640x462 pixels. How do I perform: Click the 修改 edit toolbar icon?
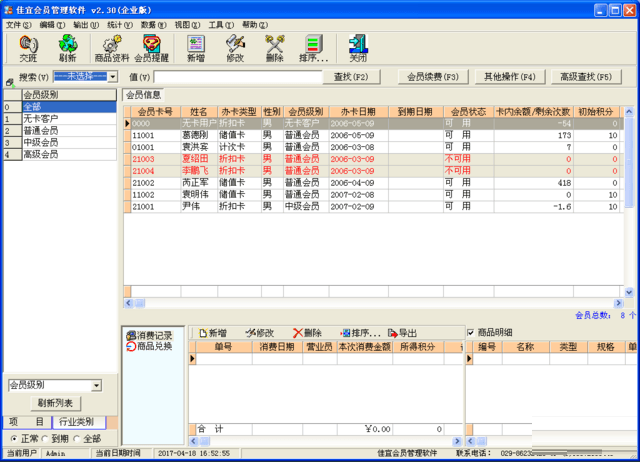pyautogui.click(x=235, y=47)
